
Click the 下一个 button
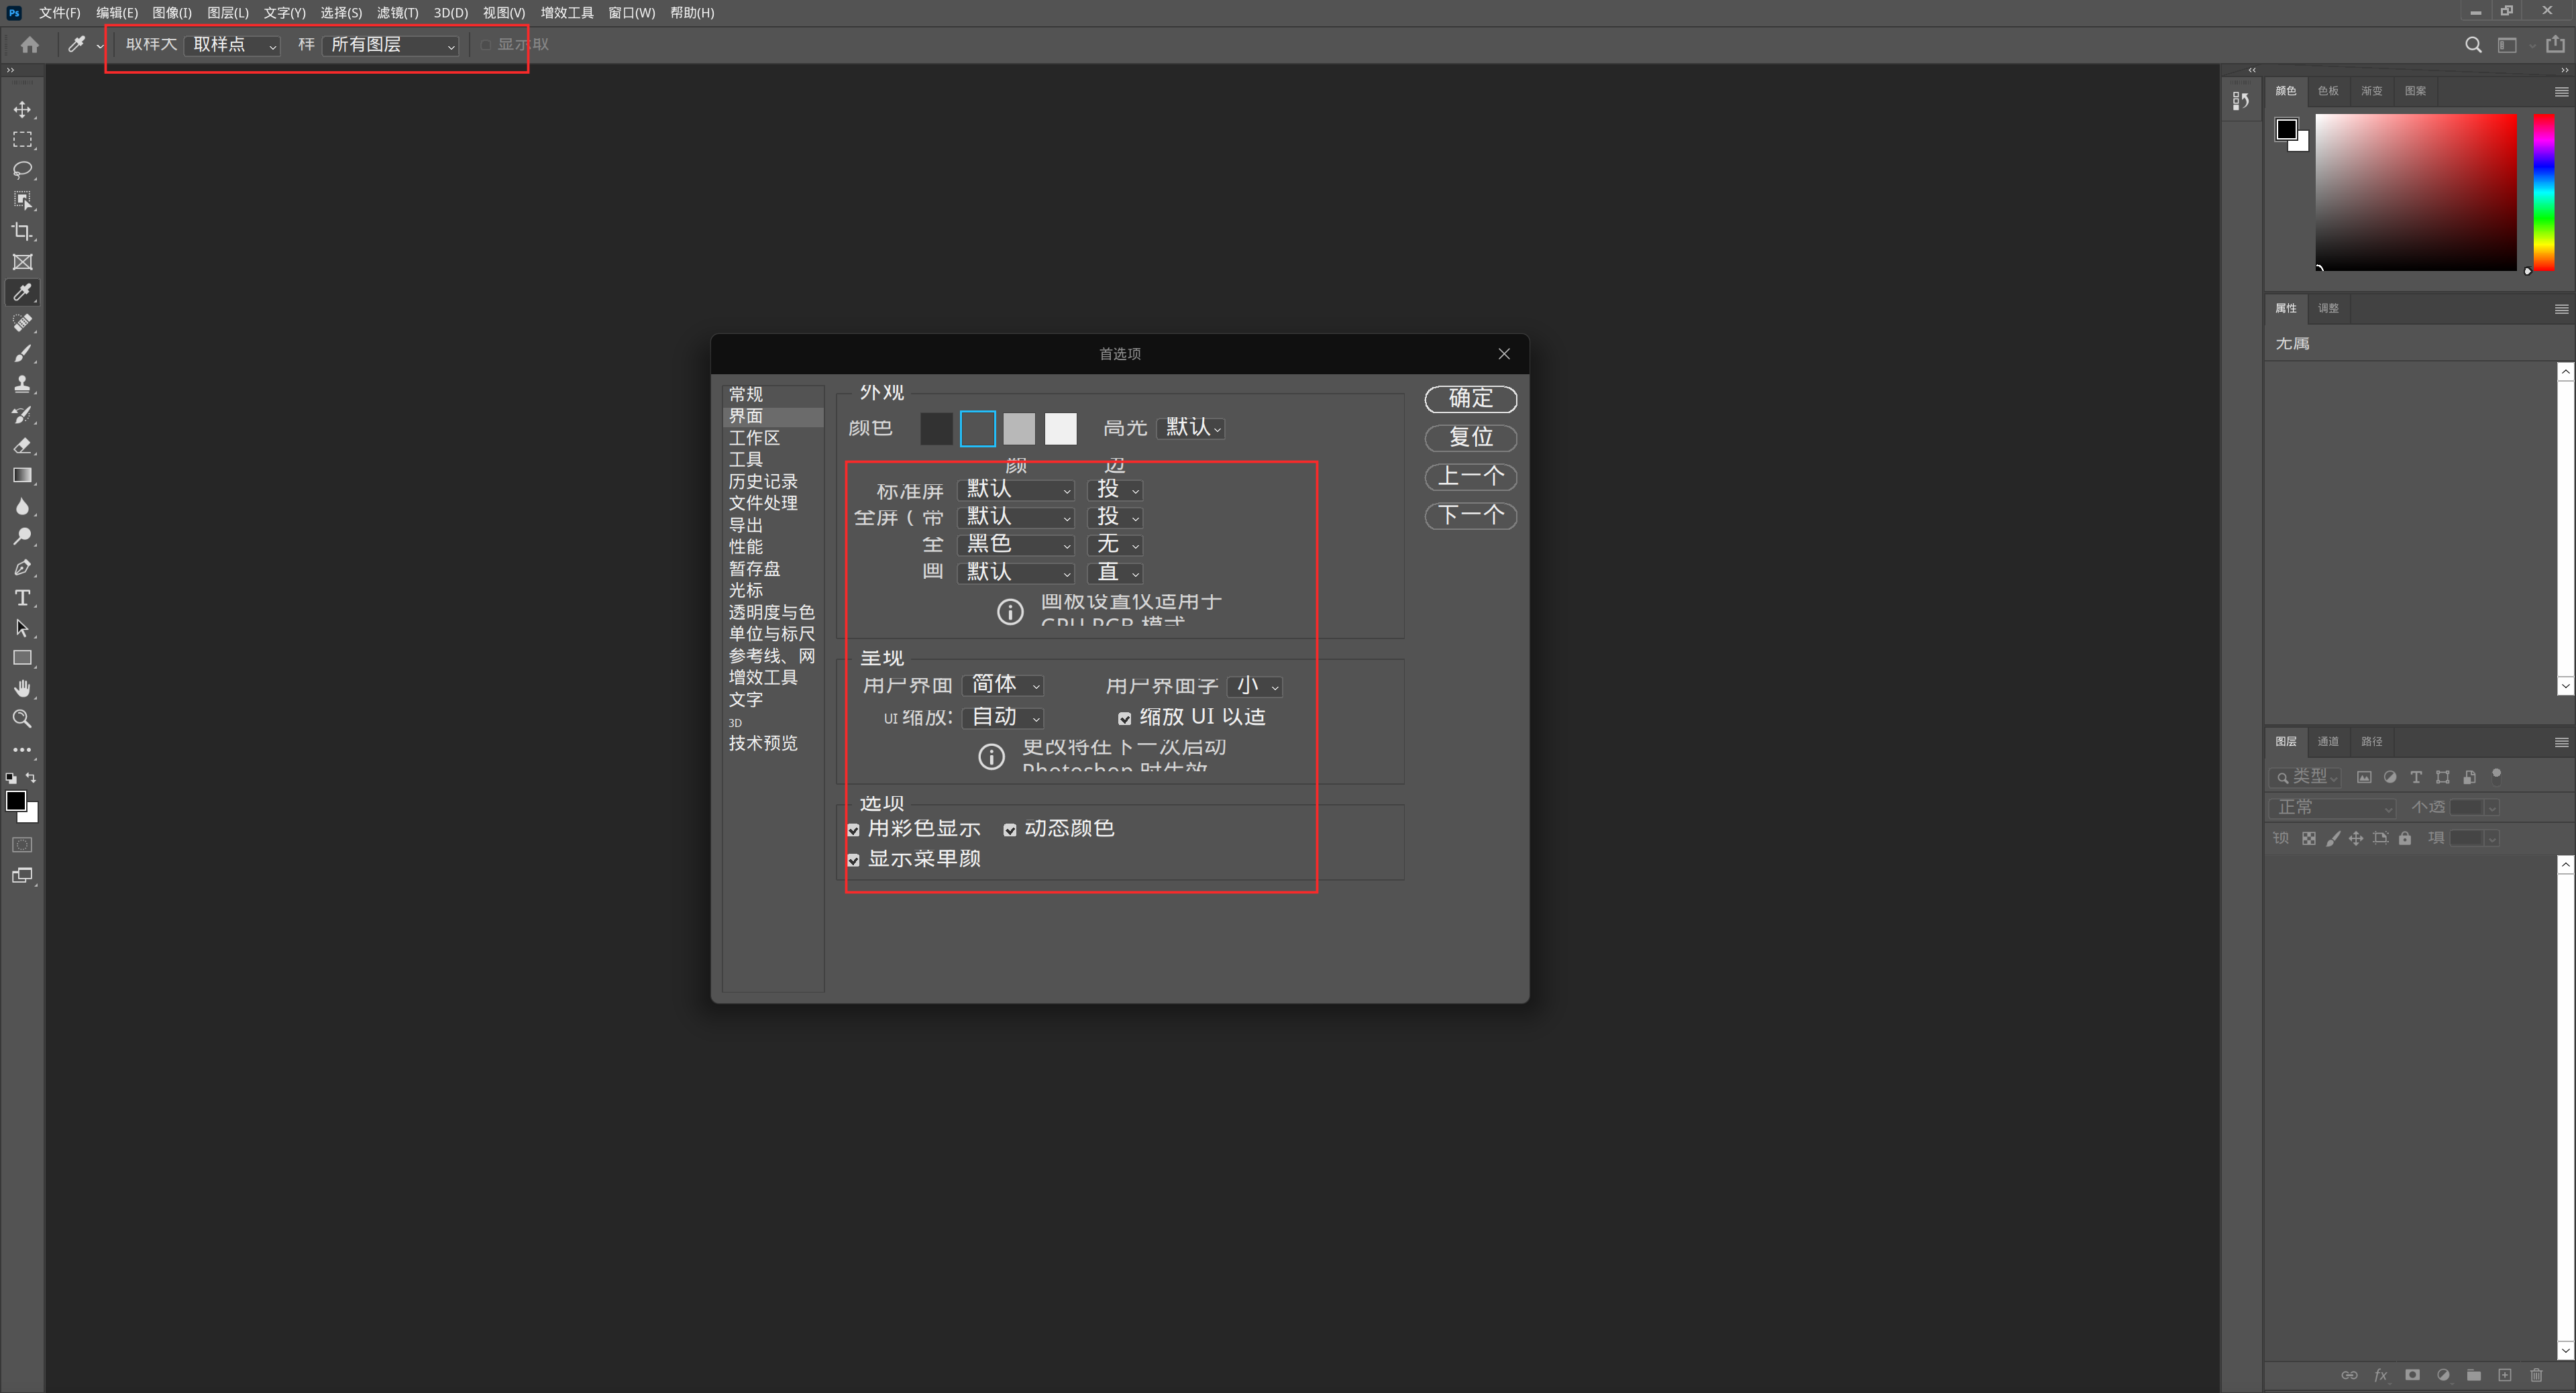coord(1470,516)
